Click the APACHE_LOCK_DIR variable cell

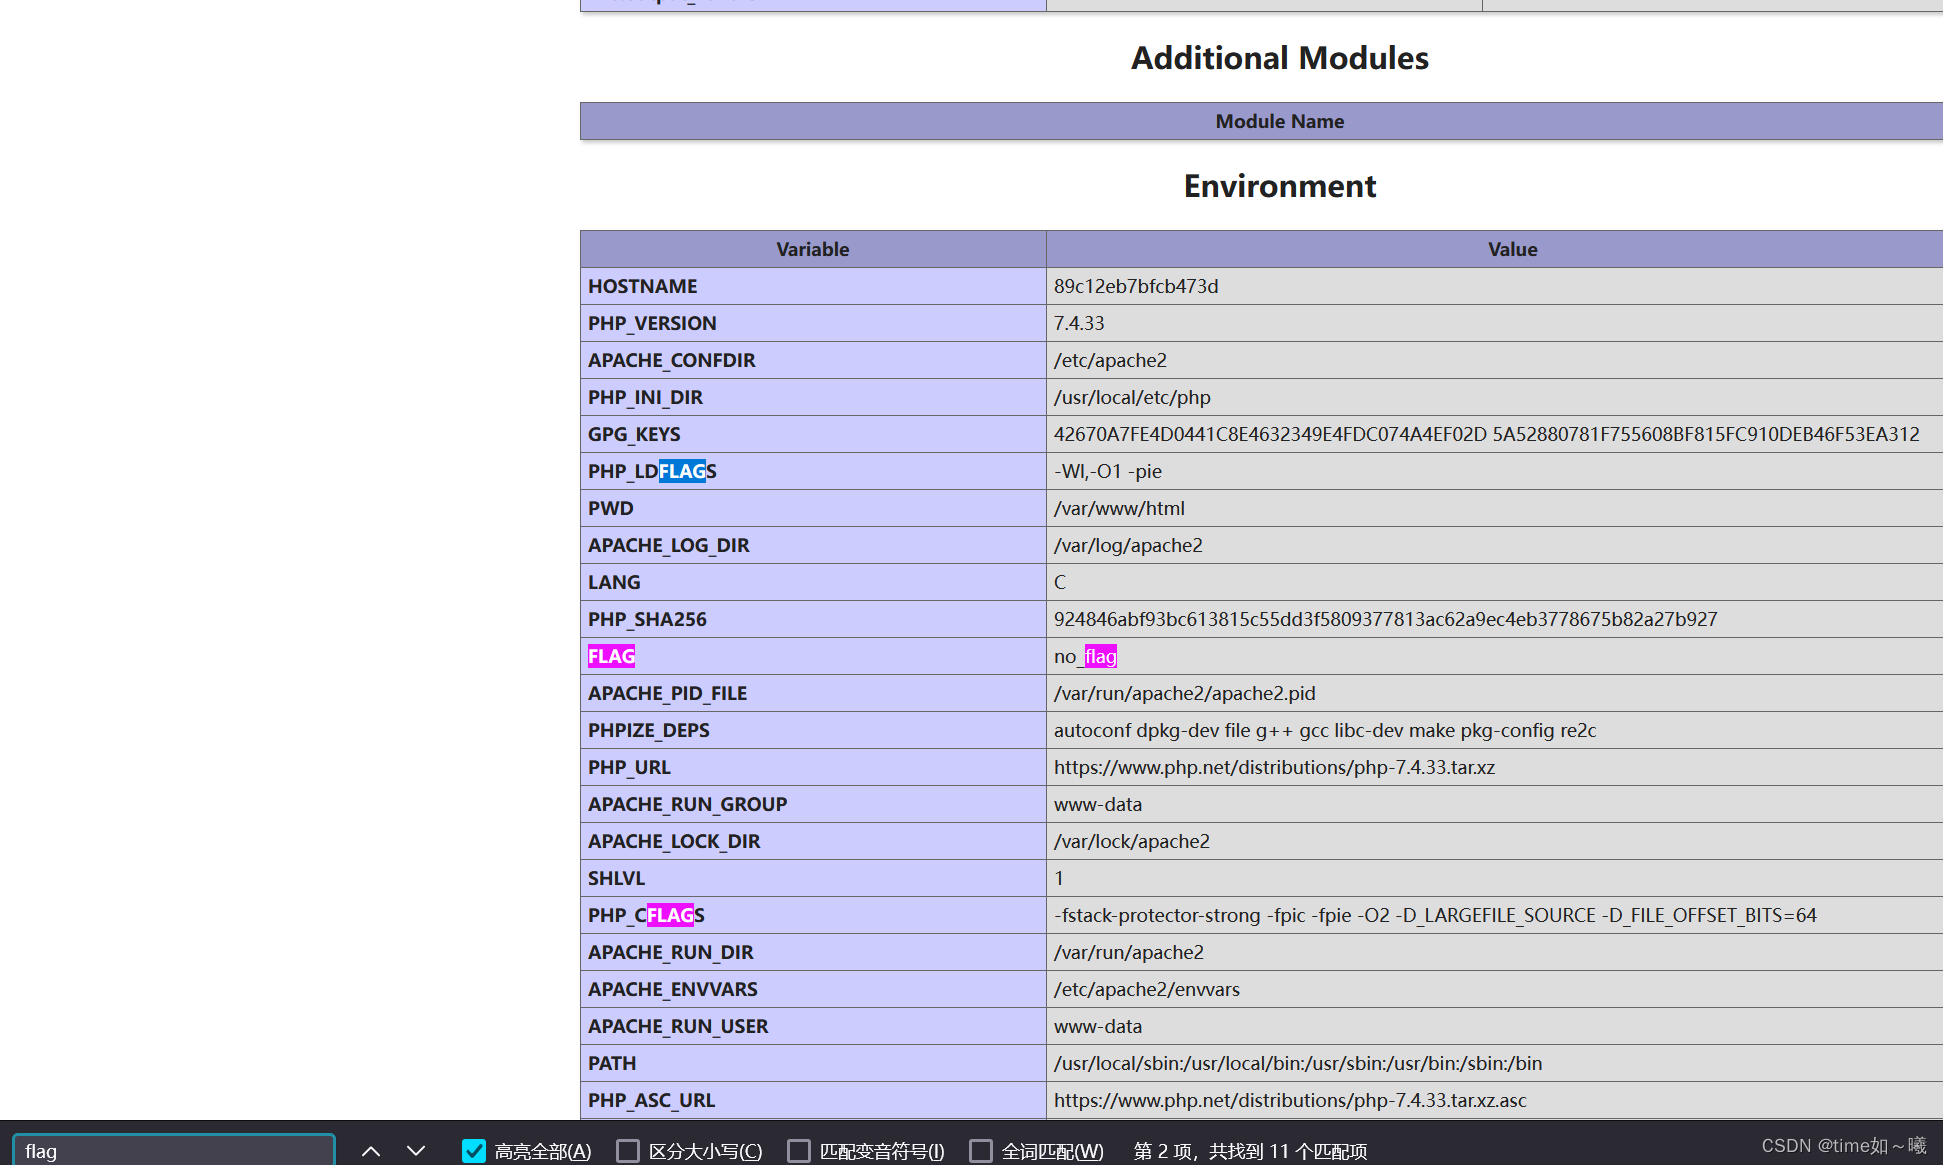[x=813, y=841]
